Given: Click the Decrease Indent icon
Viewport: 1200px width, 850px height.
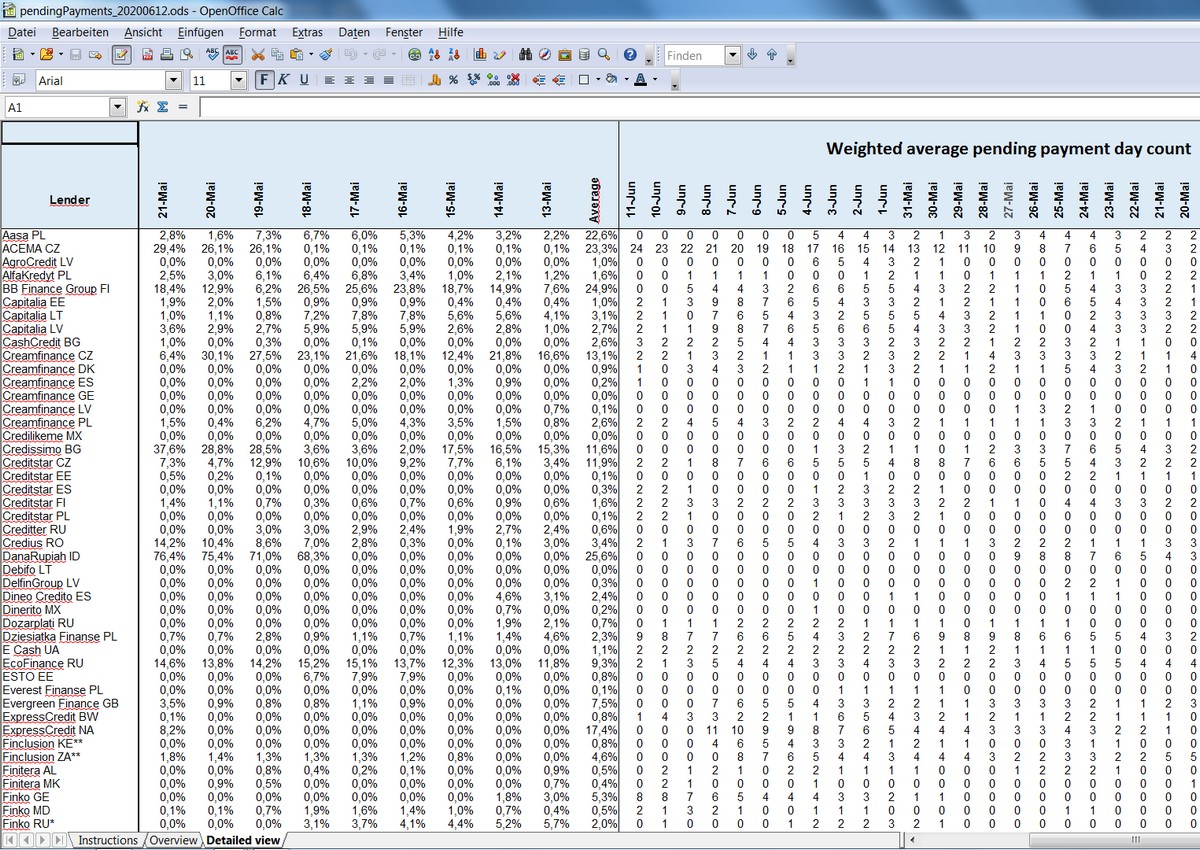Looking at the screenshot, I should 539,80.
